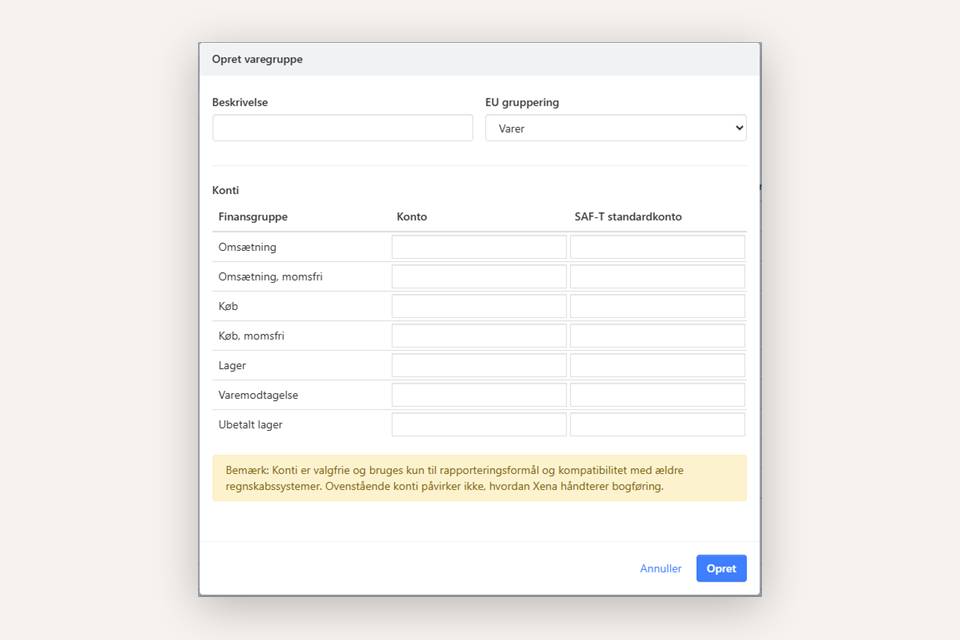Screen dimensions: 960x640
Task: Select Konto input for Omsætning, momsfri
Action: [479, 277]
